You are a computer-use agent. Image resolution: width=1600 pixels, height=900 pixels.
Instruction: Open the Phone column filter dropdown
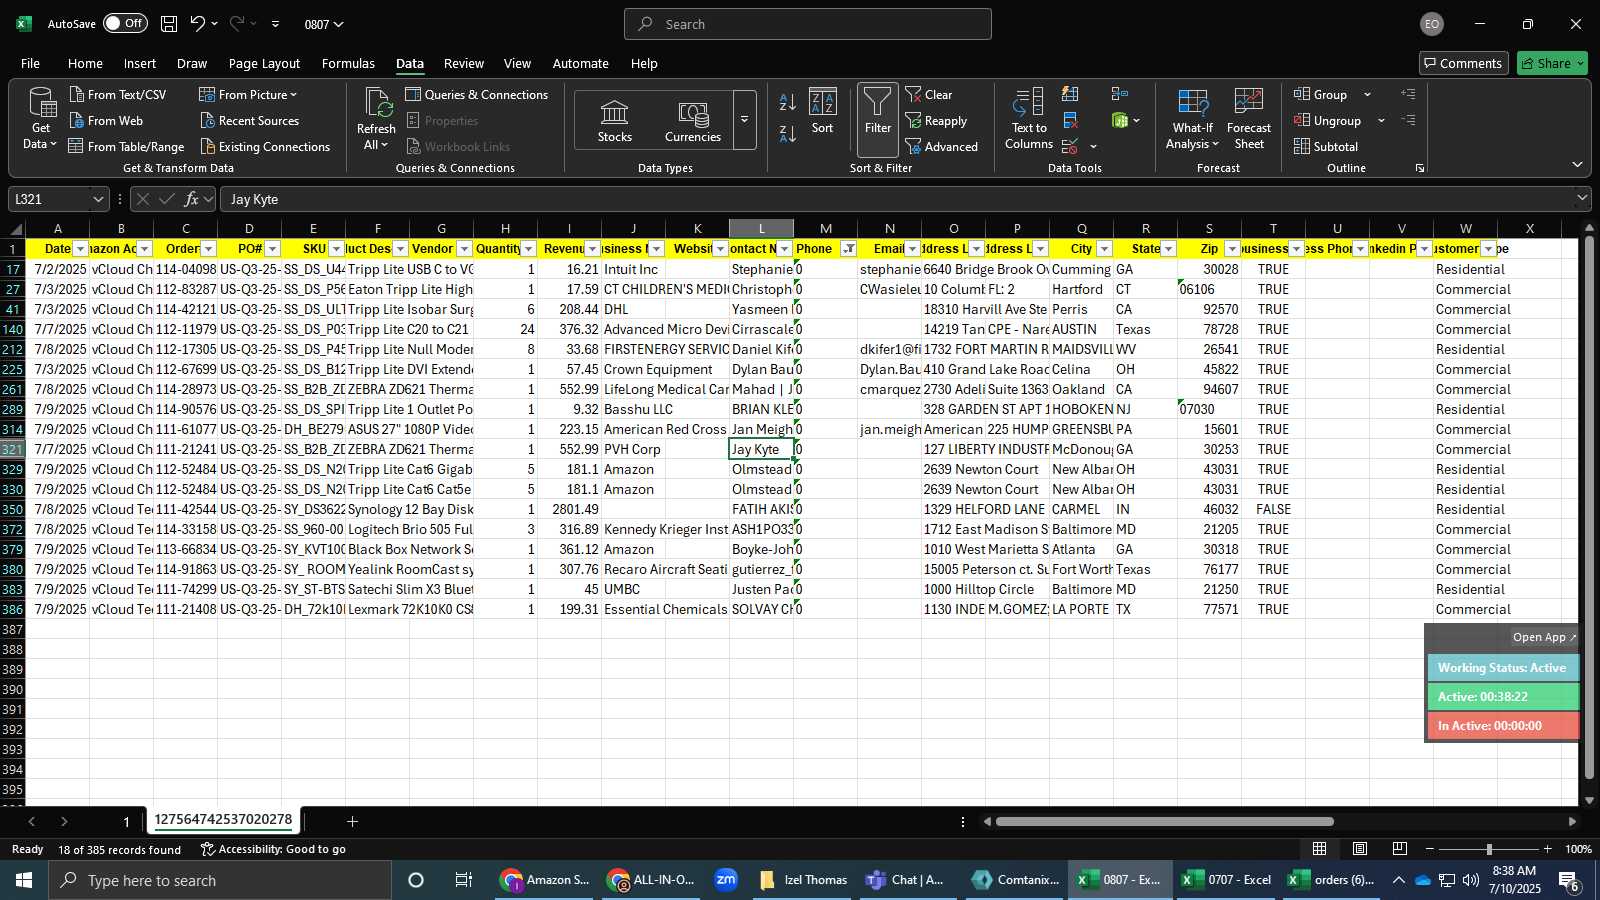coord(849,249)
